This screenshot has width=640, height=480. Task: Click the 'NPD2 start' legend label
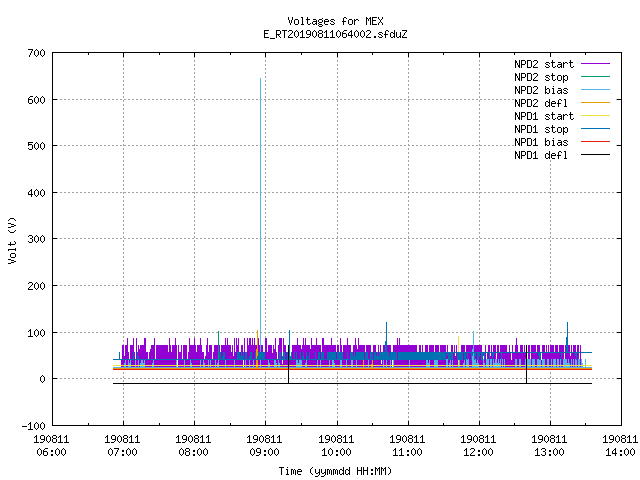(544, 64)
